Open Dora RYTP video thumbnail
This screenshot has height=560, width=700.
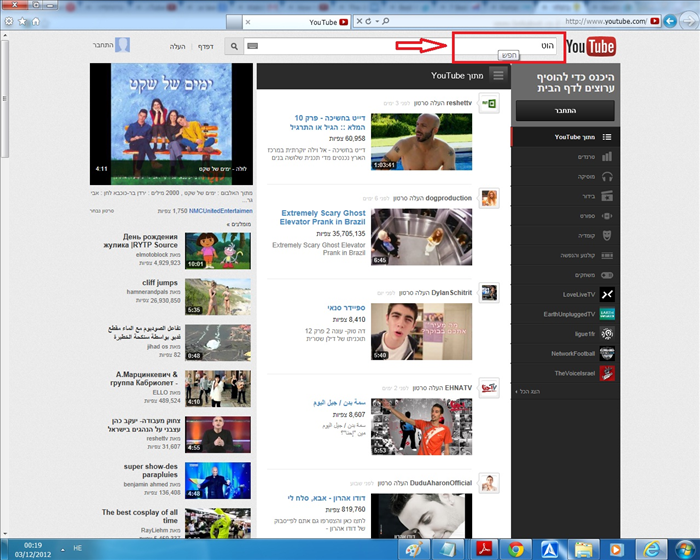[x=218, y=251]
